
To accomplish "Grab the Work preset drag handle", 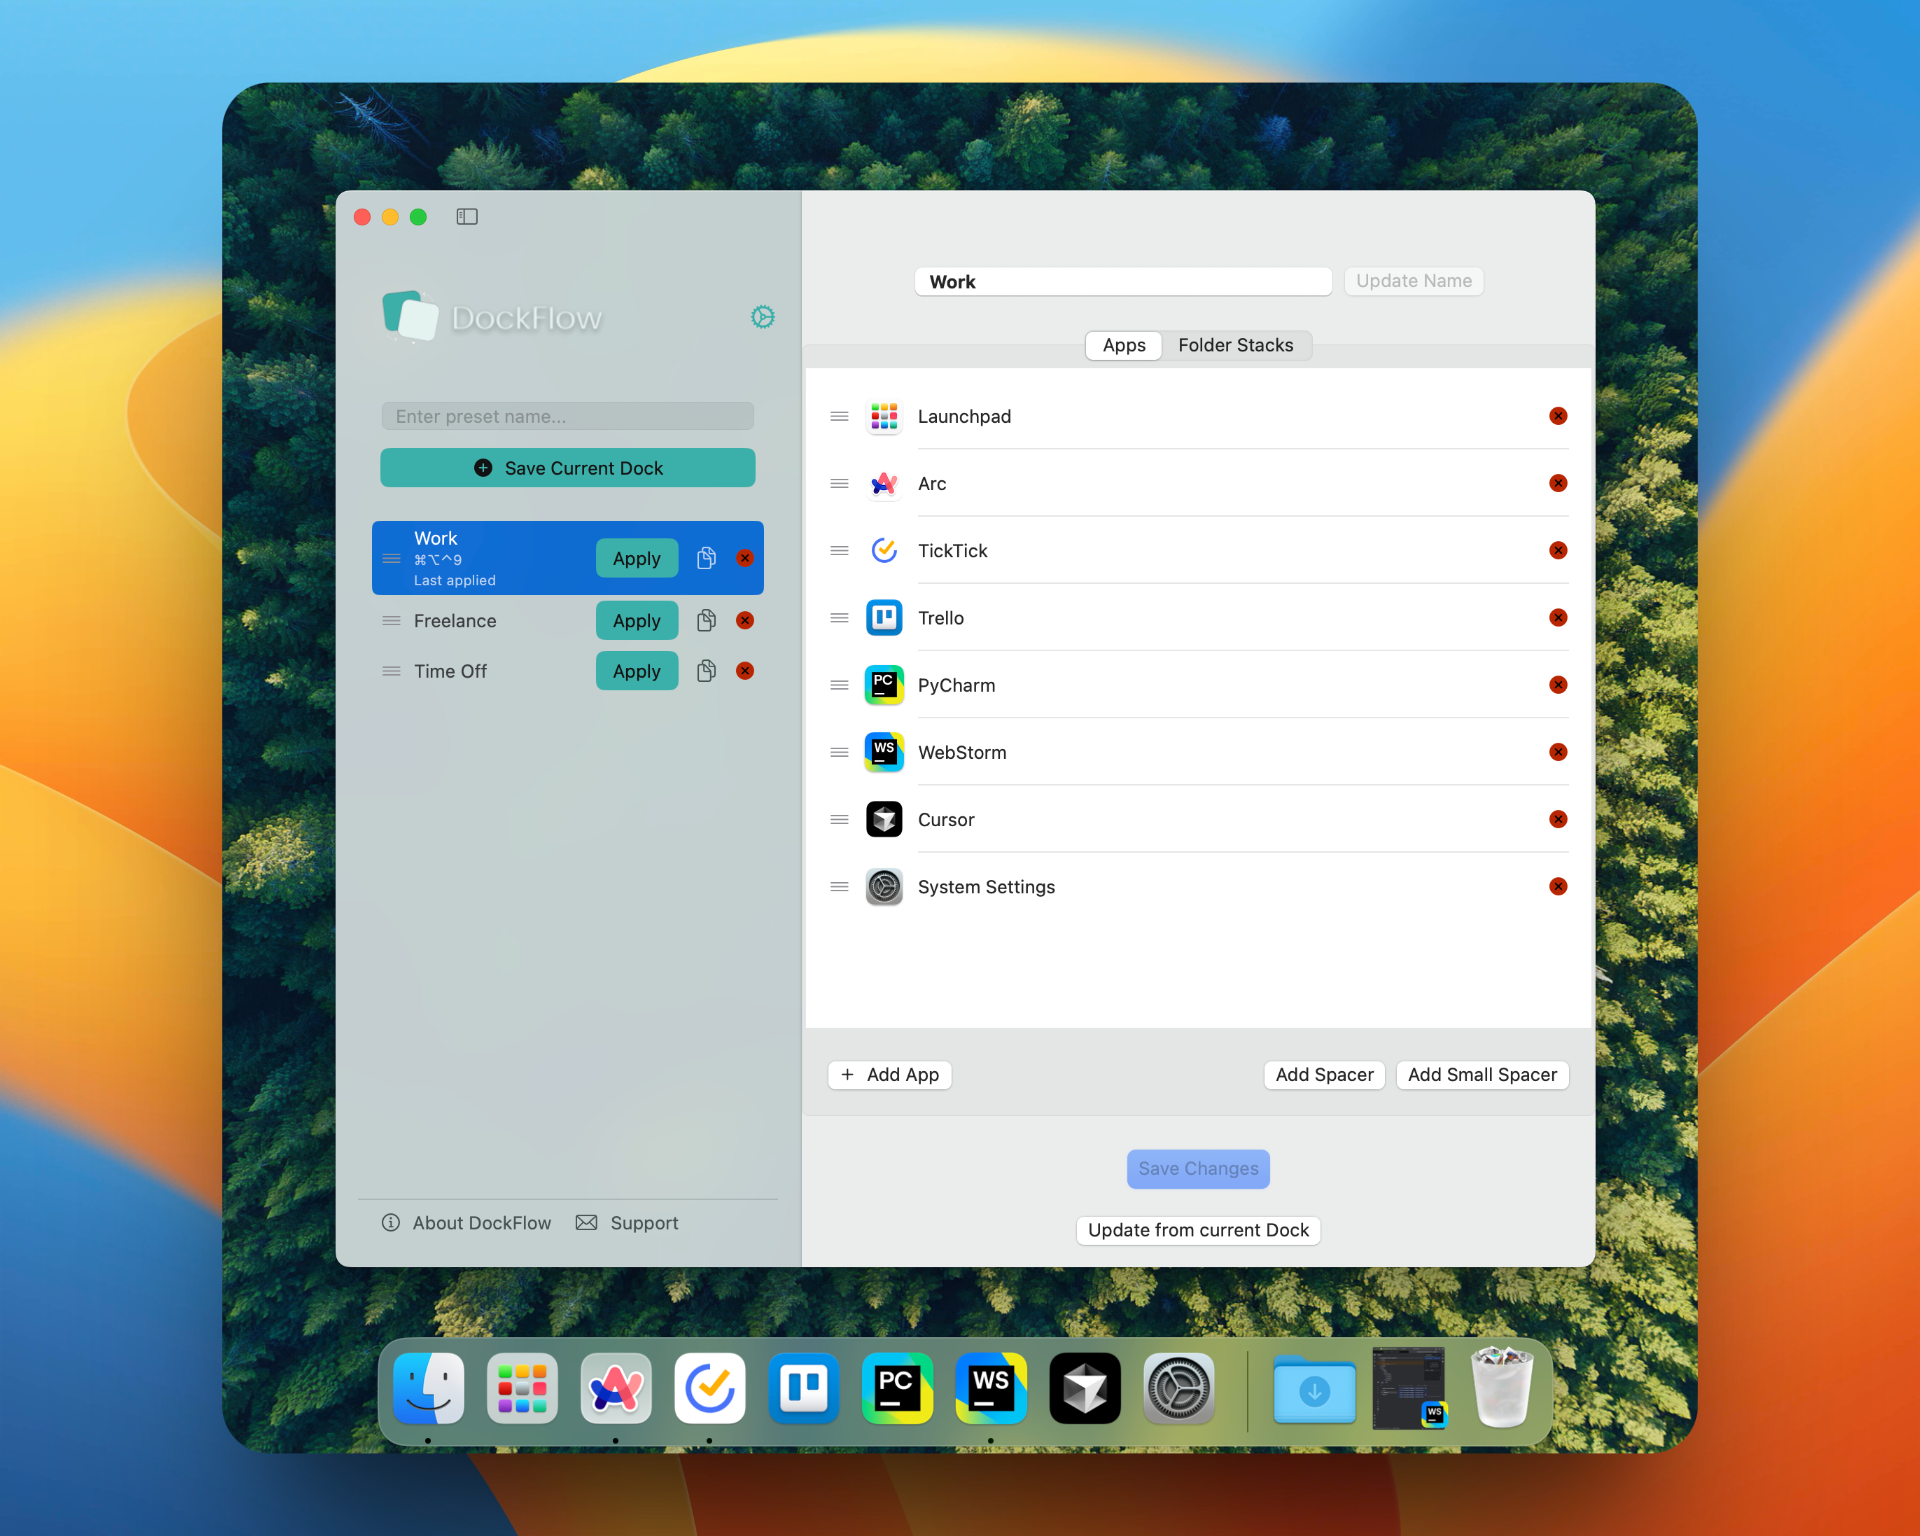I will pyautogui.click(x=392, y=559).
